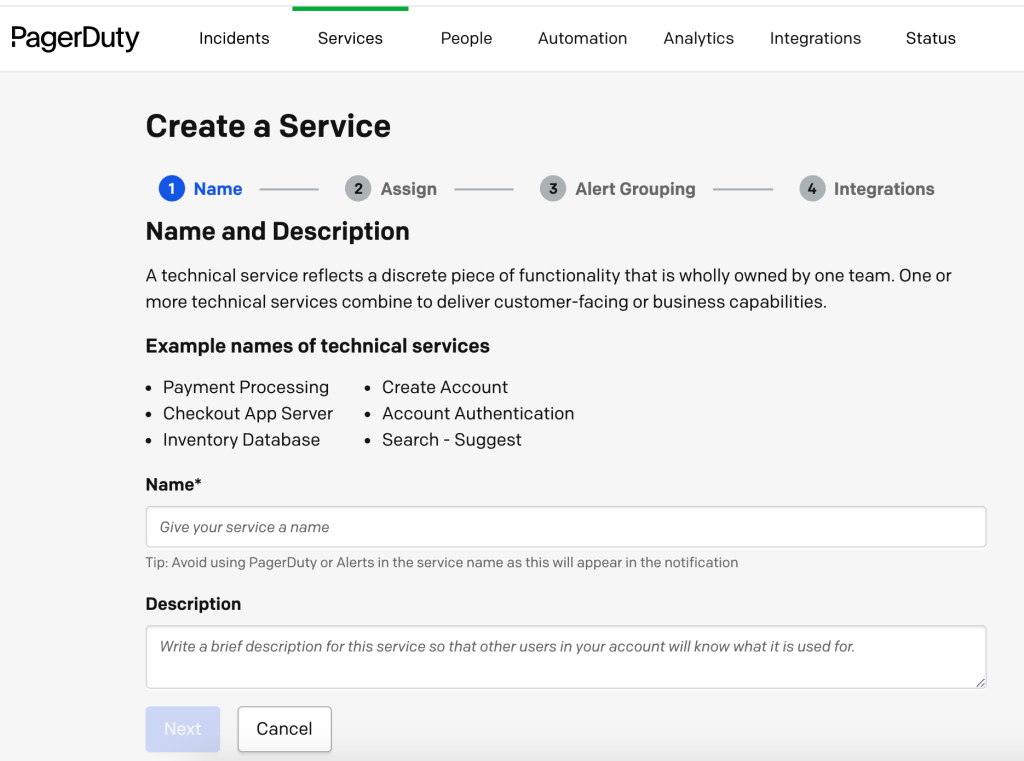Focus the service Name input field
This screenshot has width=1024, height=761.
565,527
